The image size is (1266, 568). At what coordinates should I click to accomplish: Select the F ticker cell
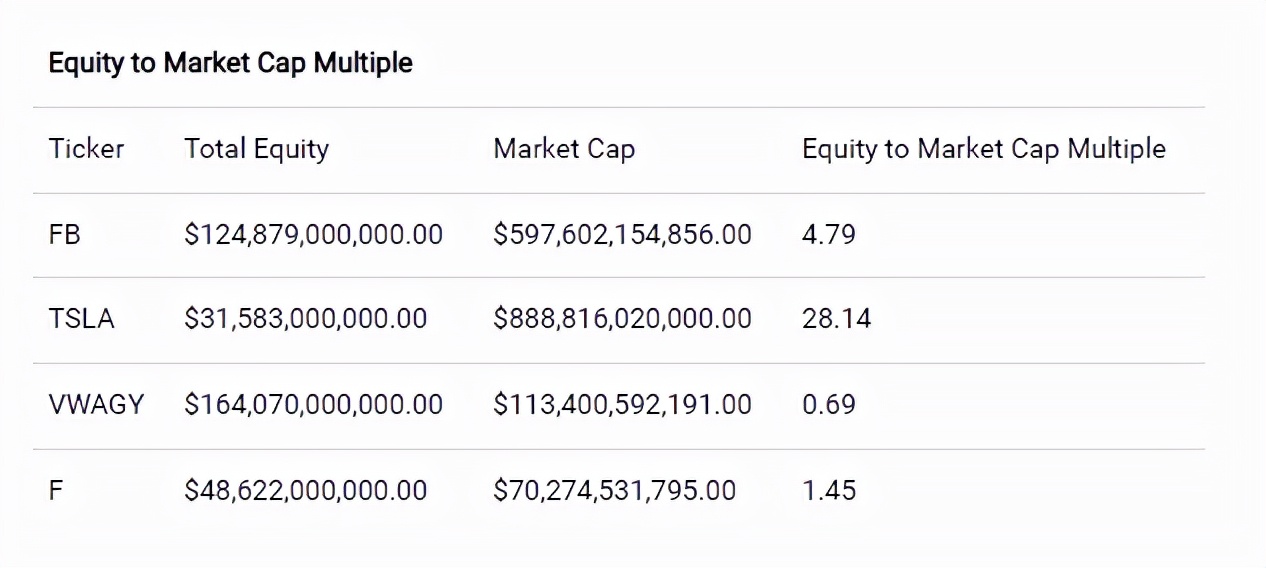[x=56, y=490]
